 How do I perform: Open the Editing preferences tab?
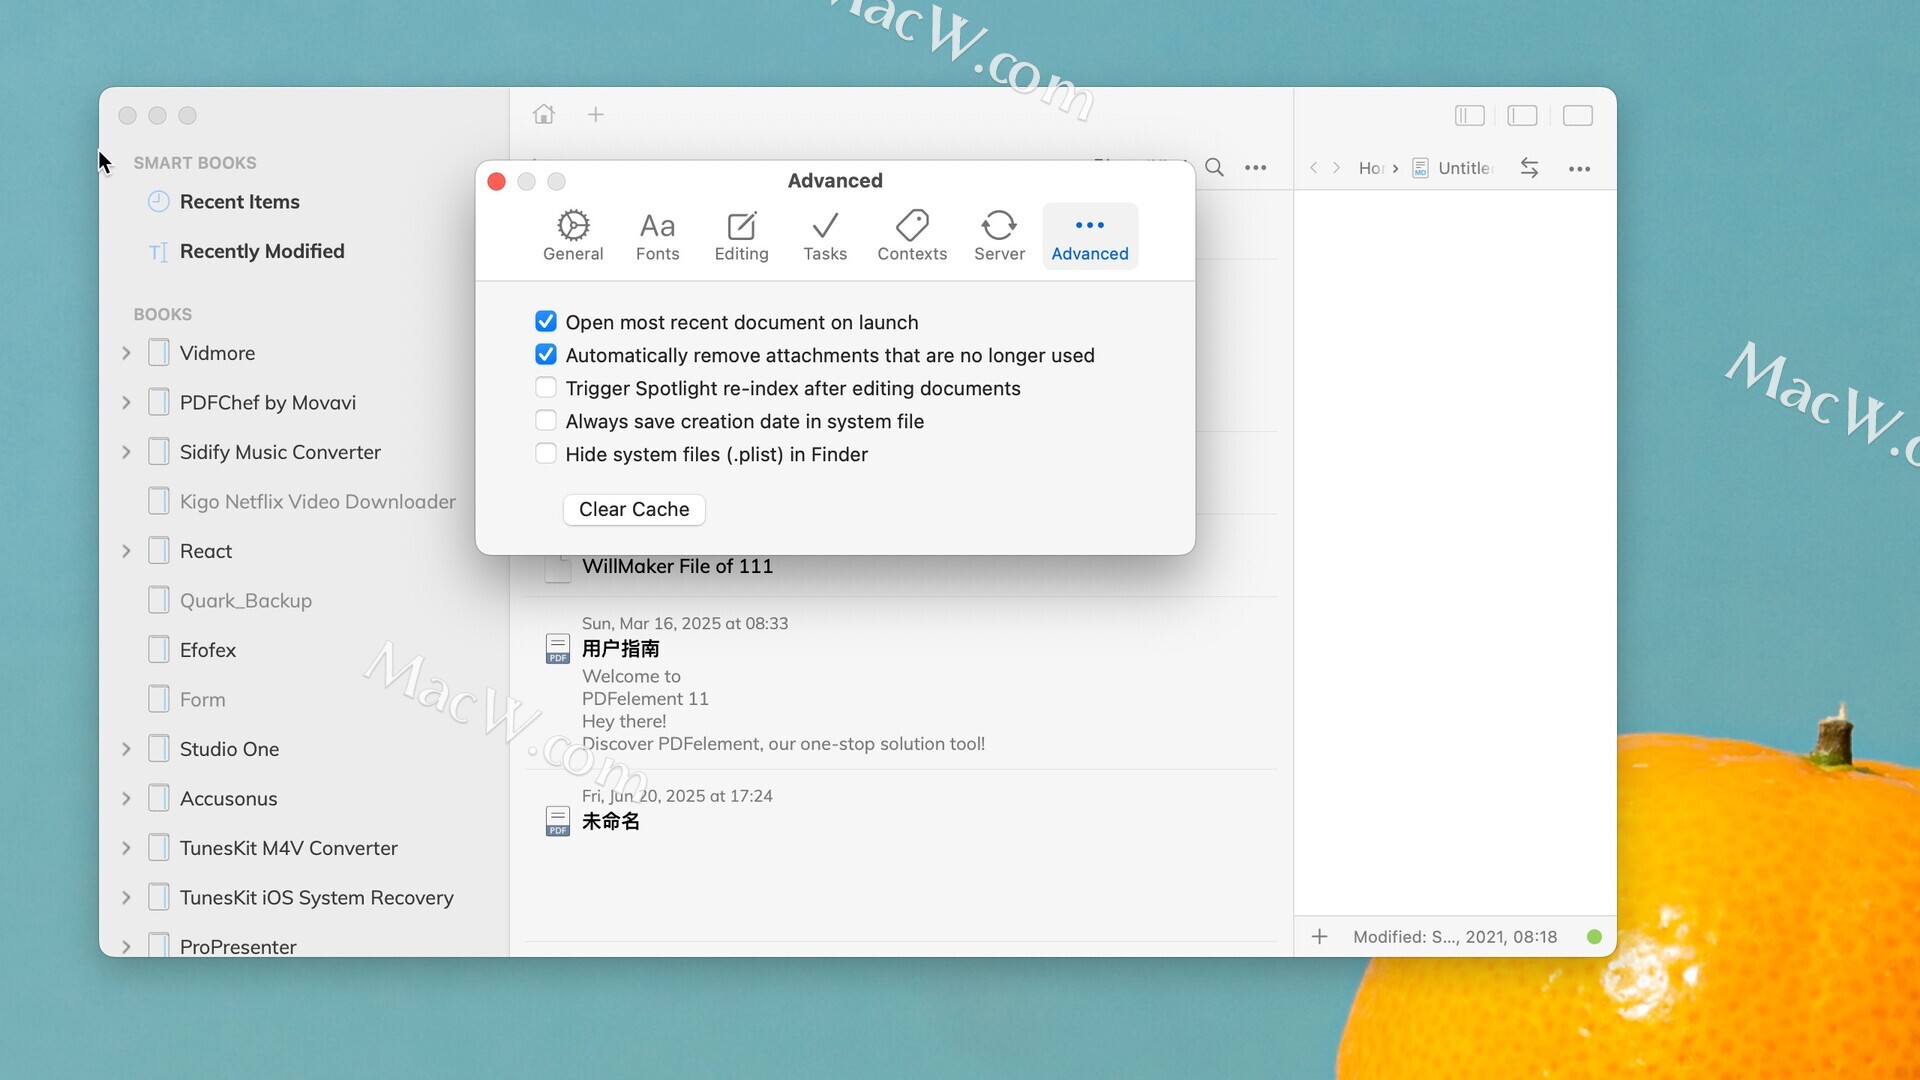pyautogui.click(x=741, y=236)
